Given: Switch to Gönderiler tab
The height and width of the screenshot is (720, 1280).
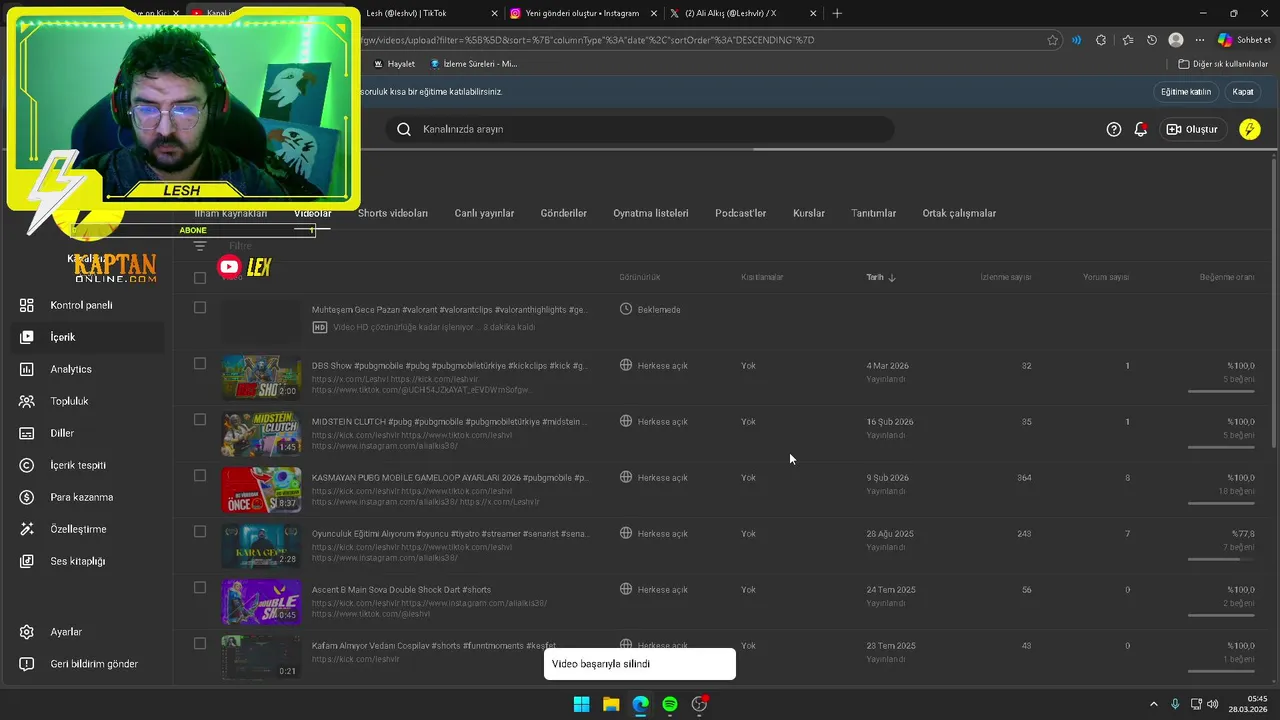Looking at the screenshot, I should (x=564, y=213).
